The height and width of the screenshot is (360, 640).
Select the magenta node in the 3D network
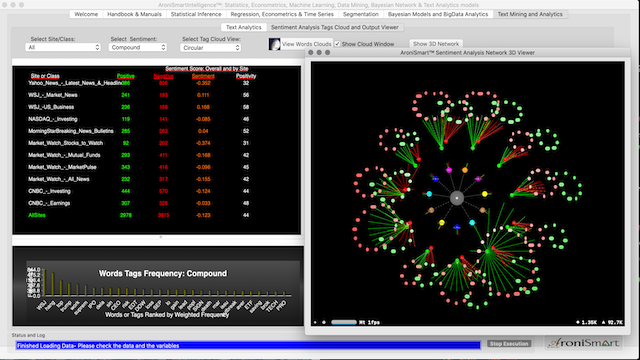[449, 170]
